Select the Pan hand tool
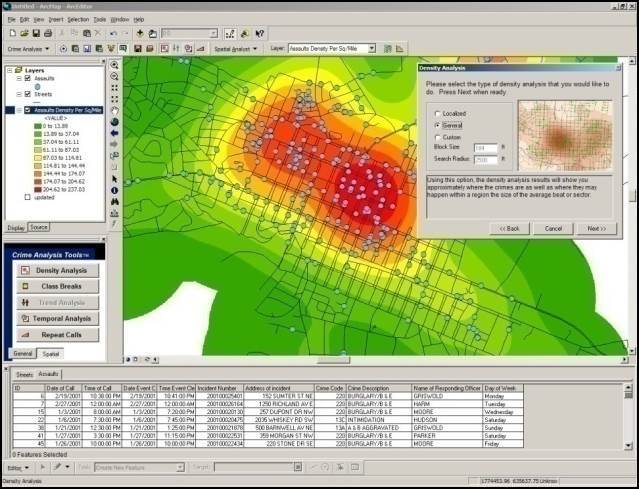 [x=115, y=111]
